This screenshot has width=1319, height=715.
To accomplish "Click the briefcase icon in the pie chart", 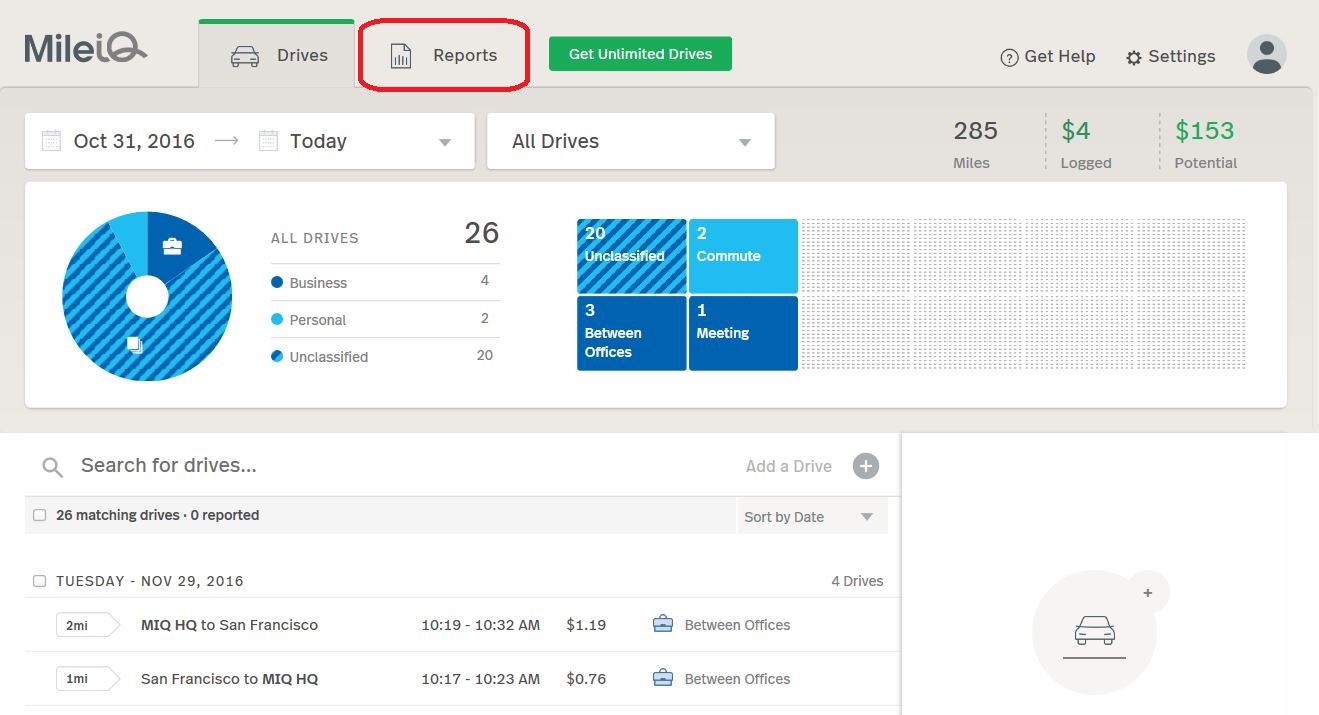I will point(172,246).
